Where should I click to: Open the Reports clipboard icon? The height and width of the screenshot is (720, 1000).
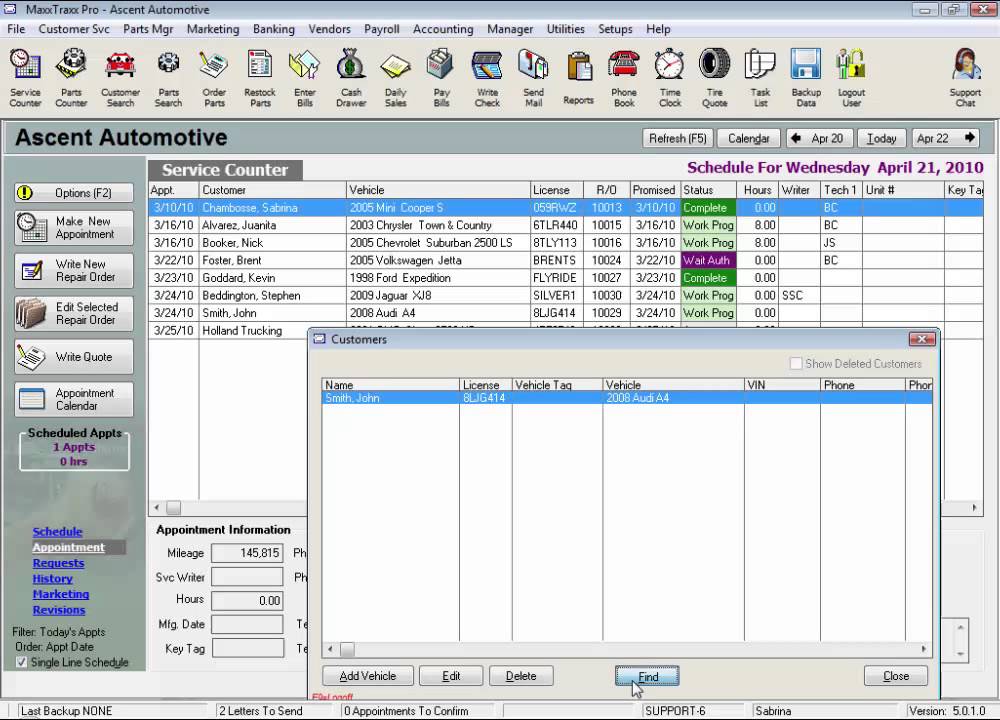click(x=578, y=78)
